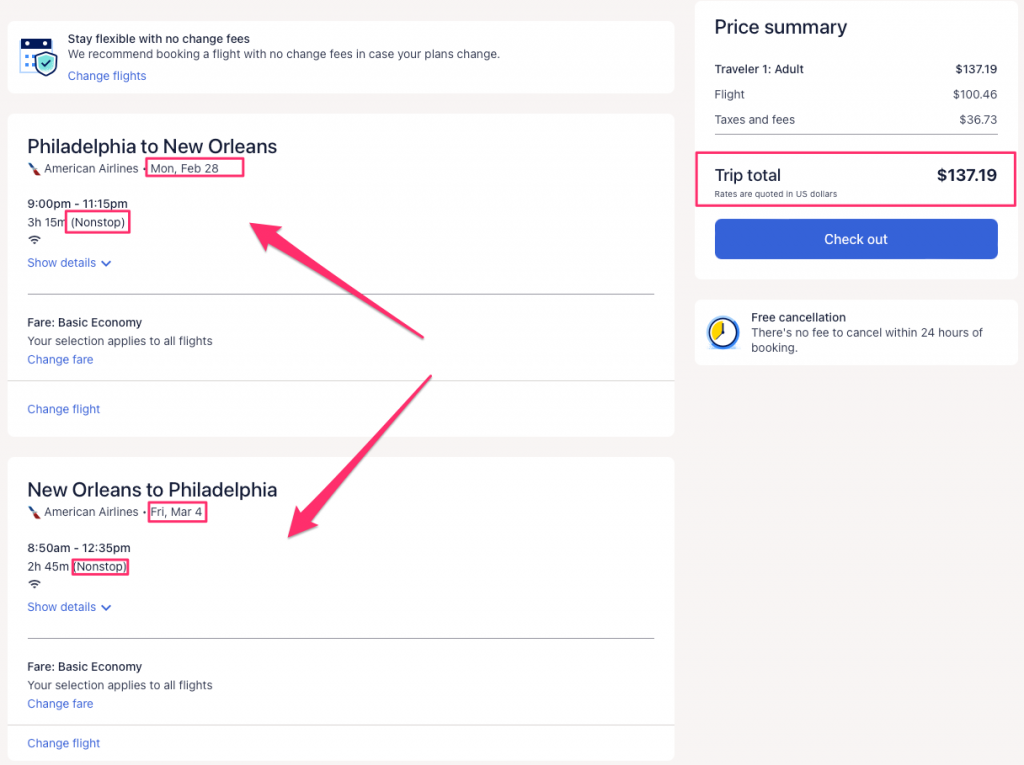Select the New Orleans to Philadelphia heading
This screenshot has width=1024, height=765.
pyautogui.click(x=152, y=490)
